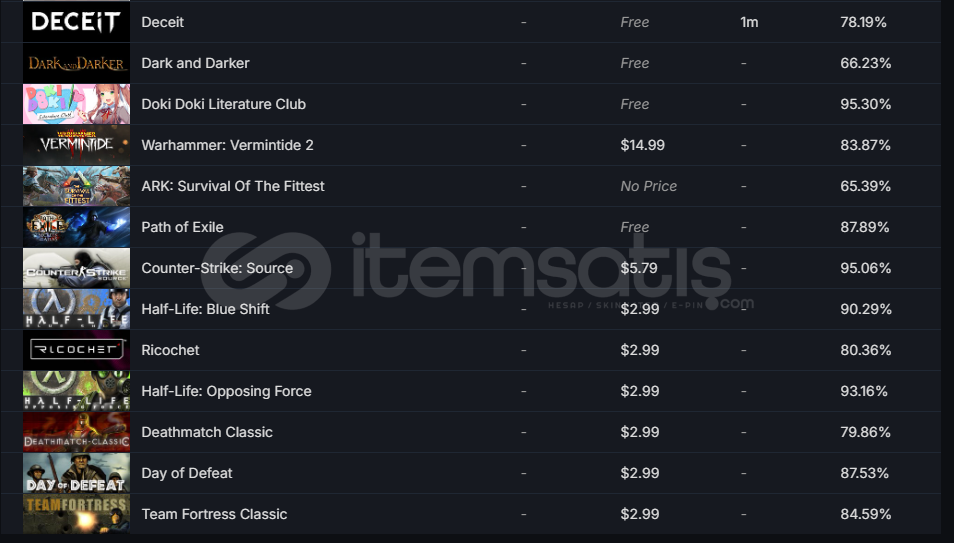954x543 pixels.
Task: Select the 95.30% rating for Doki Doki
Action: click(865, 104)
